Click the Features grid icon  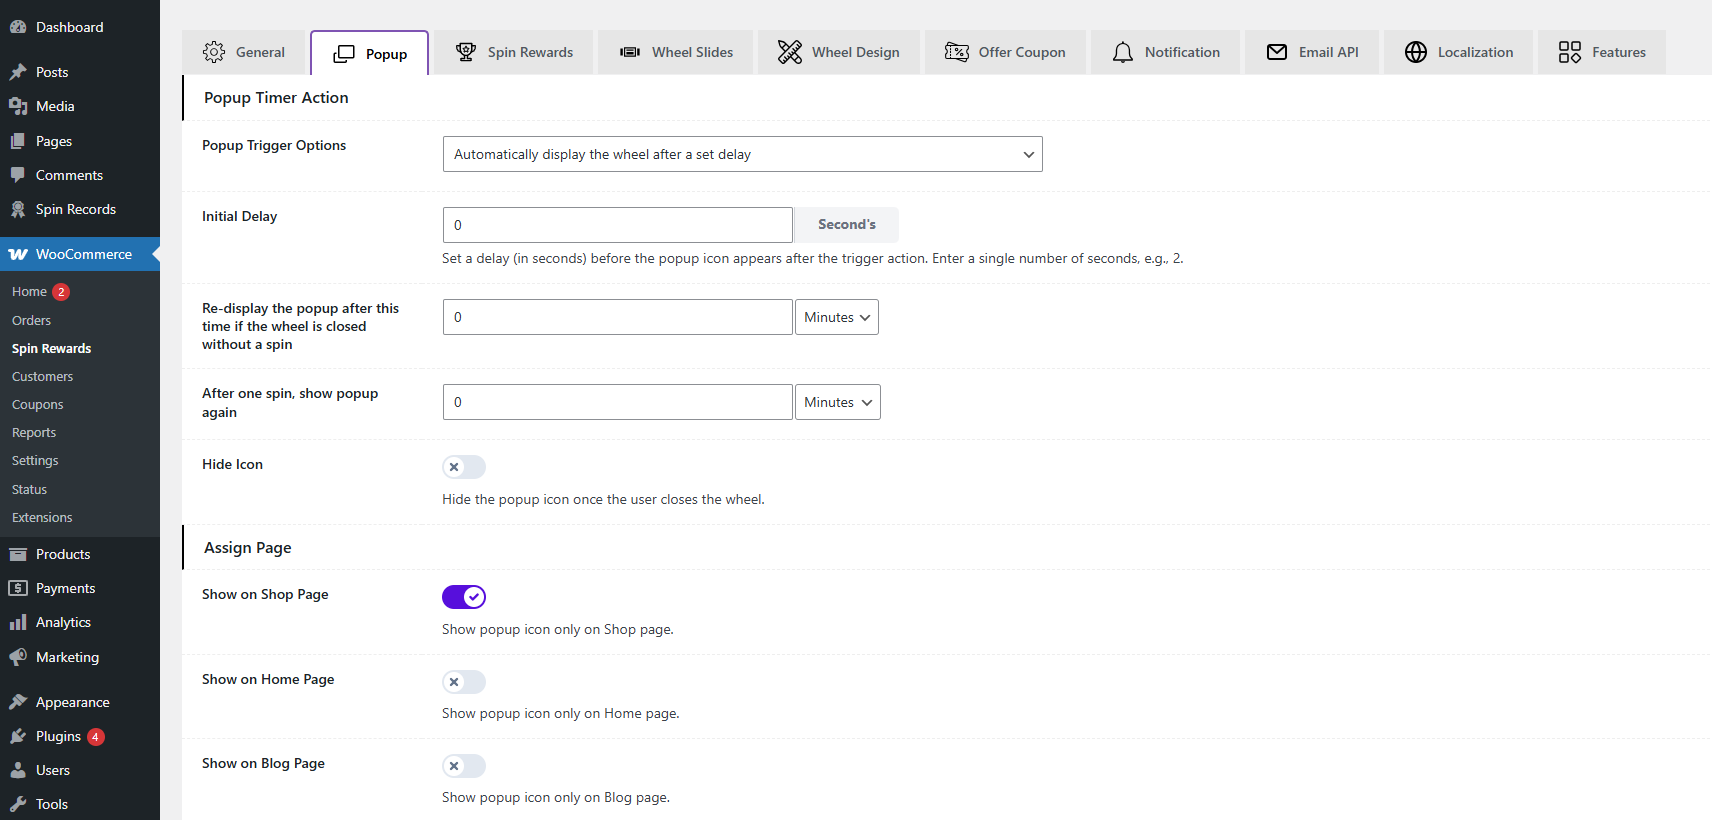(1569, 52)
